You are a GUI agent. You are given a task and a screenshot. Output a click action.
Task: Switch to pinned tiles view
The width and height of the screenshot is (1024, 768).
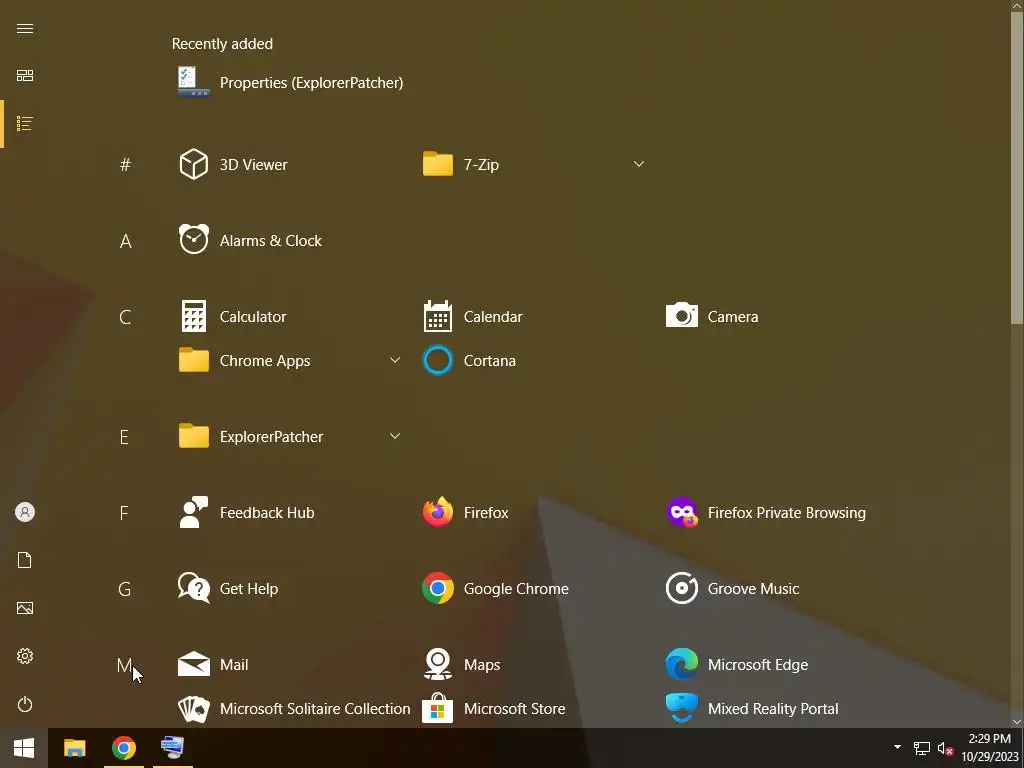pos(25,76)
